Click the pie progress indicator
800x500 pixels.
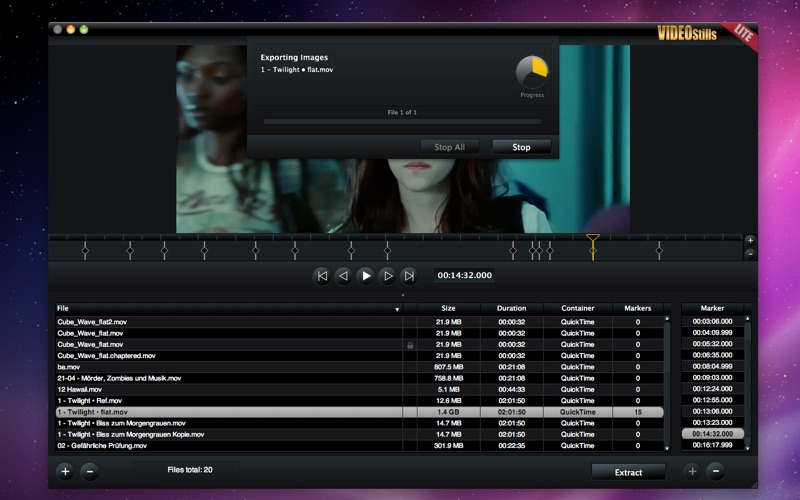pos(532,72)
